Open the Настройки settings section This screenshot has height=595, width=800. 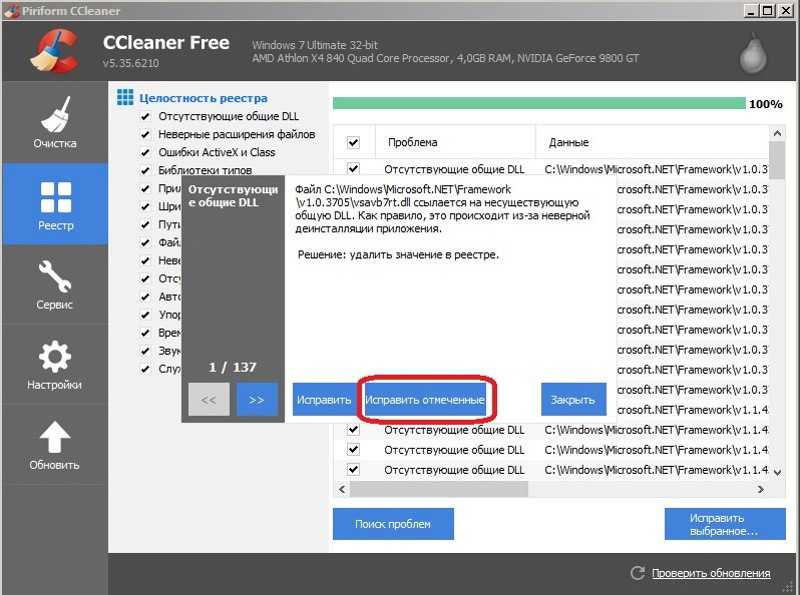pos(55,364)
